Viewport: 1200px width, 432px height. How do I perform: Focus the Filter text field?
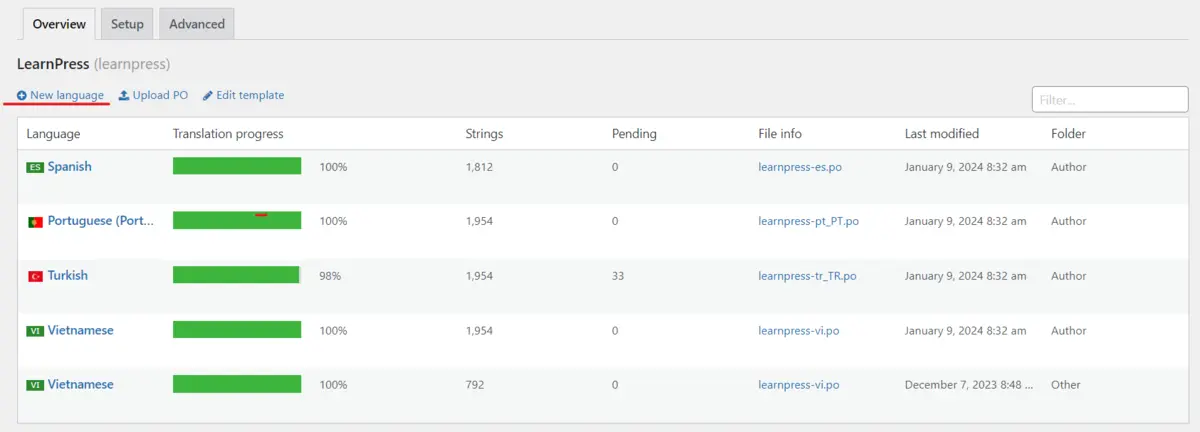tap(1096, 100)
